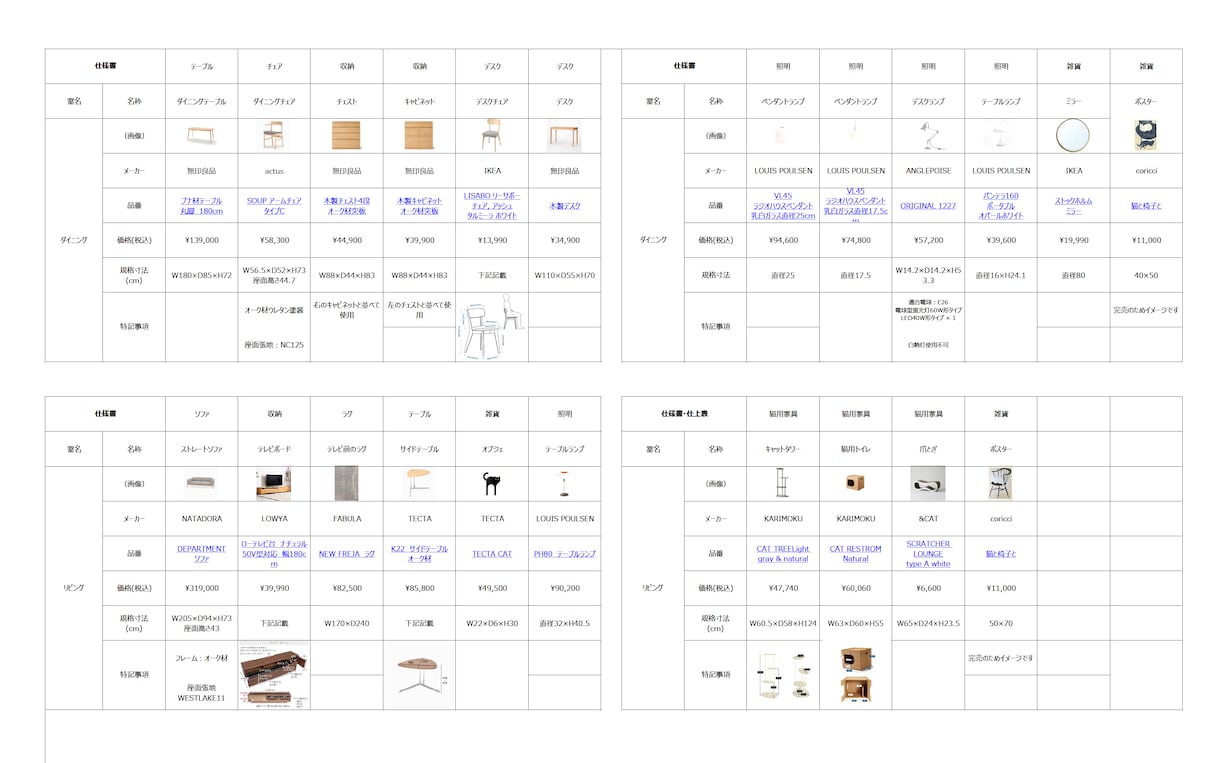Open the ローテレビ台 ナチュラル link

[274, 554]
